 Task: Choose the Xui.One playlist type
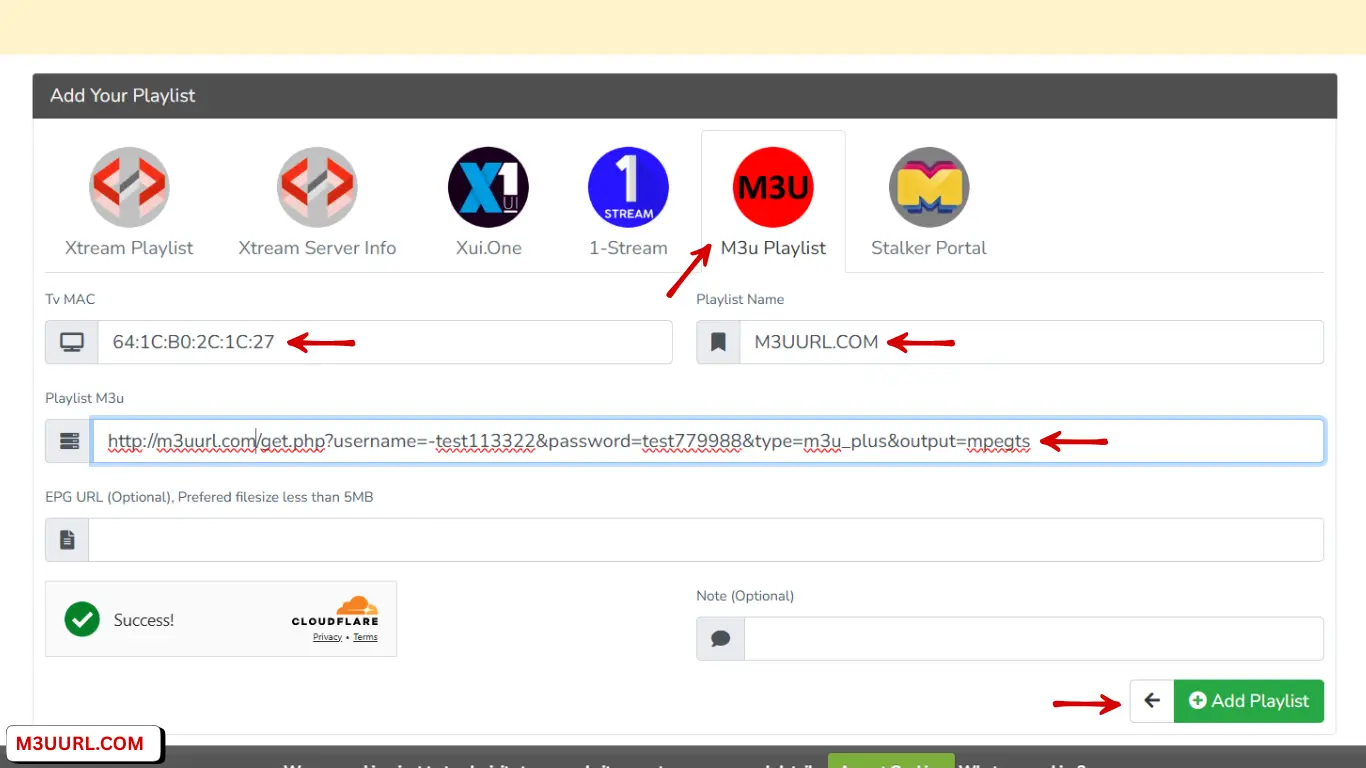point(488,187)
